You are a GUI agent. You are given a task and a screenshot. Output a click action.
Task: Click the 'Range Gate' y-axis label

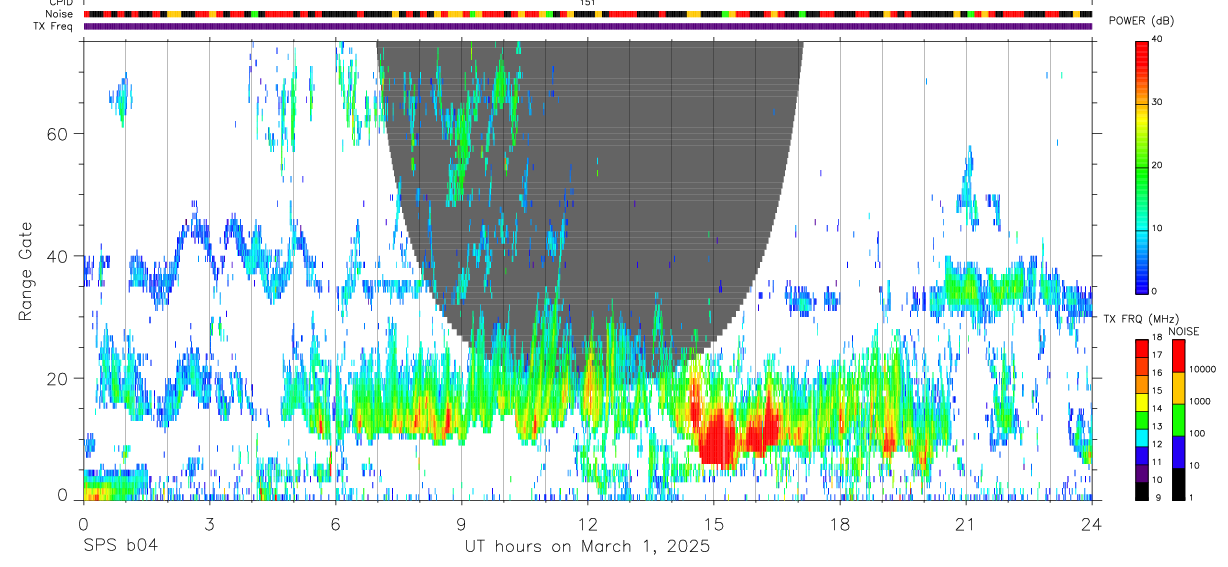click(26, 271)
